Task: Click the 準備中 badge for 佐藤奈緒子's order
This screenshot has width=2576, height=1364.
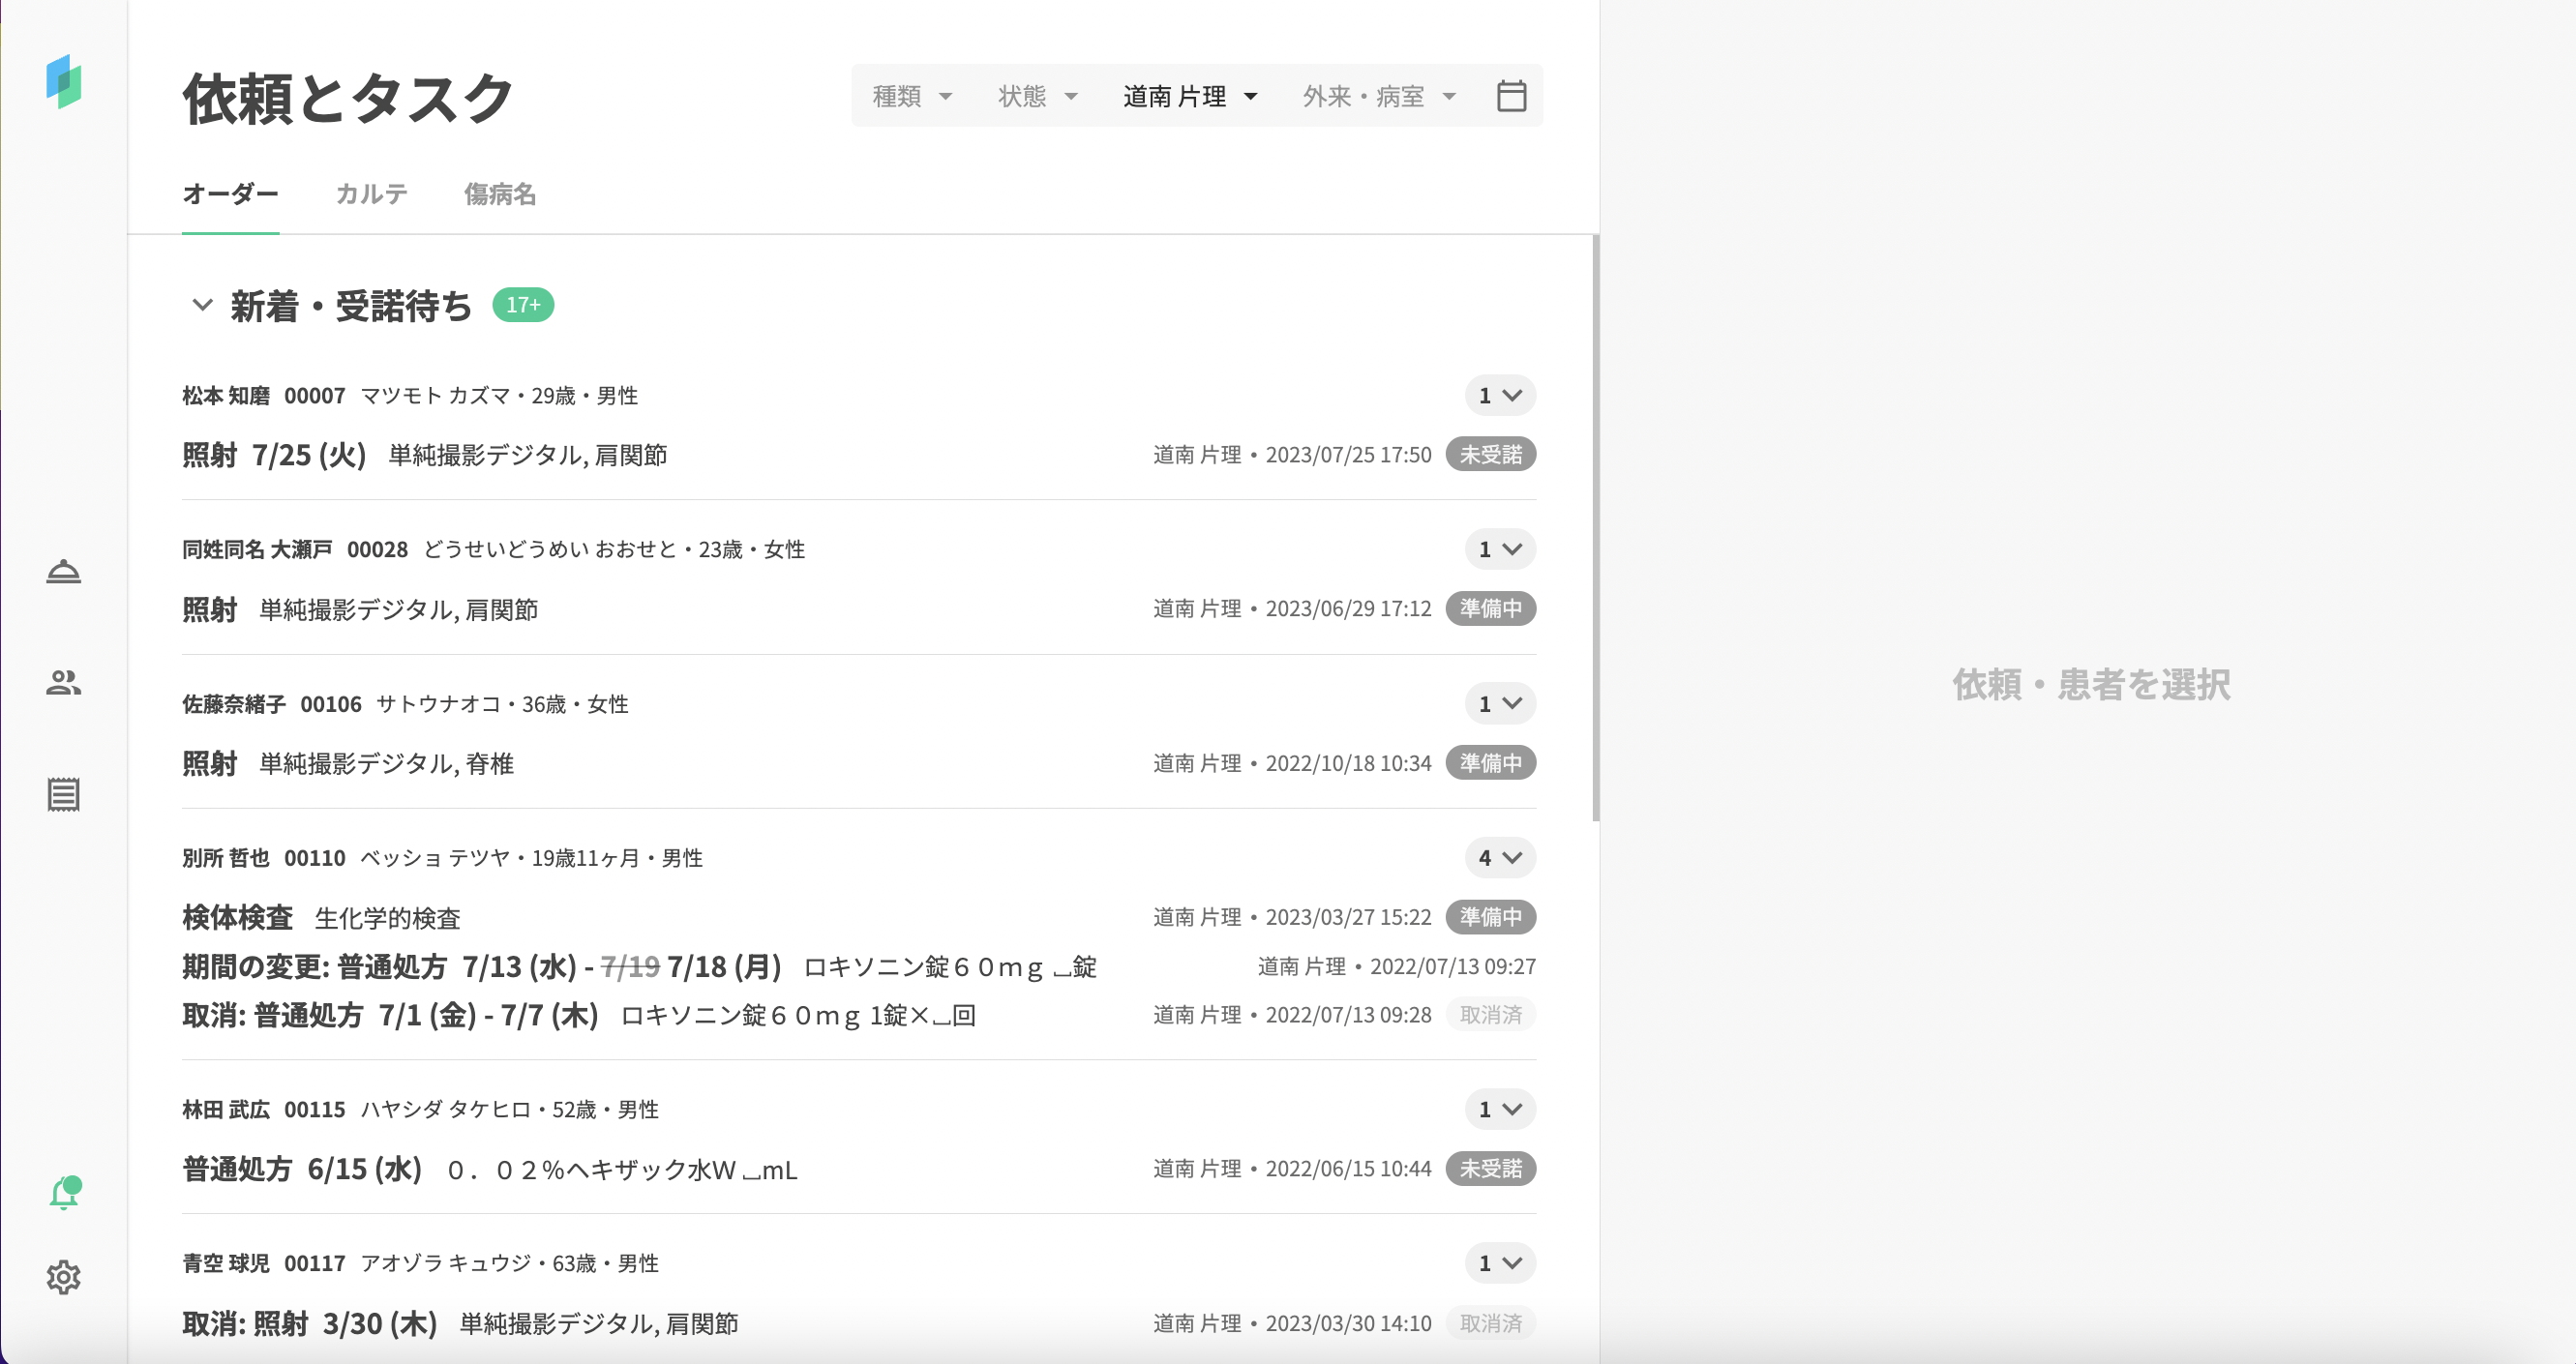Action: point(1490,763)
